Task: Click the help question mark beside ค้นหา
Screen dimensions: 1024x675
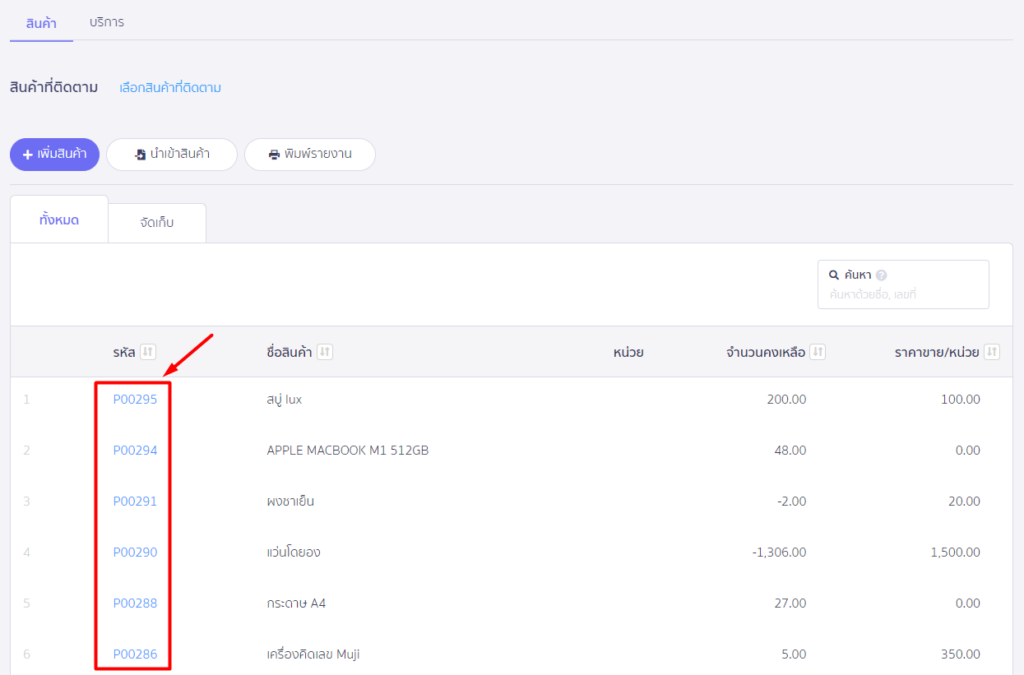Action: pyautogui.click(x=882, y=275)
